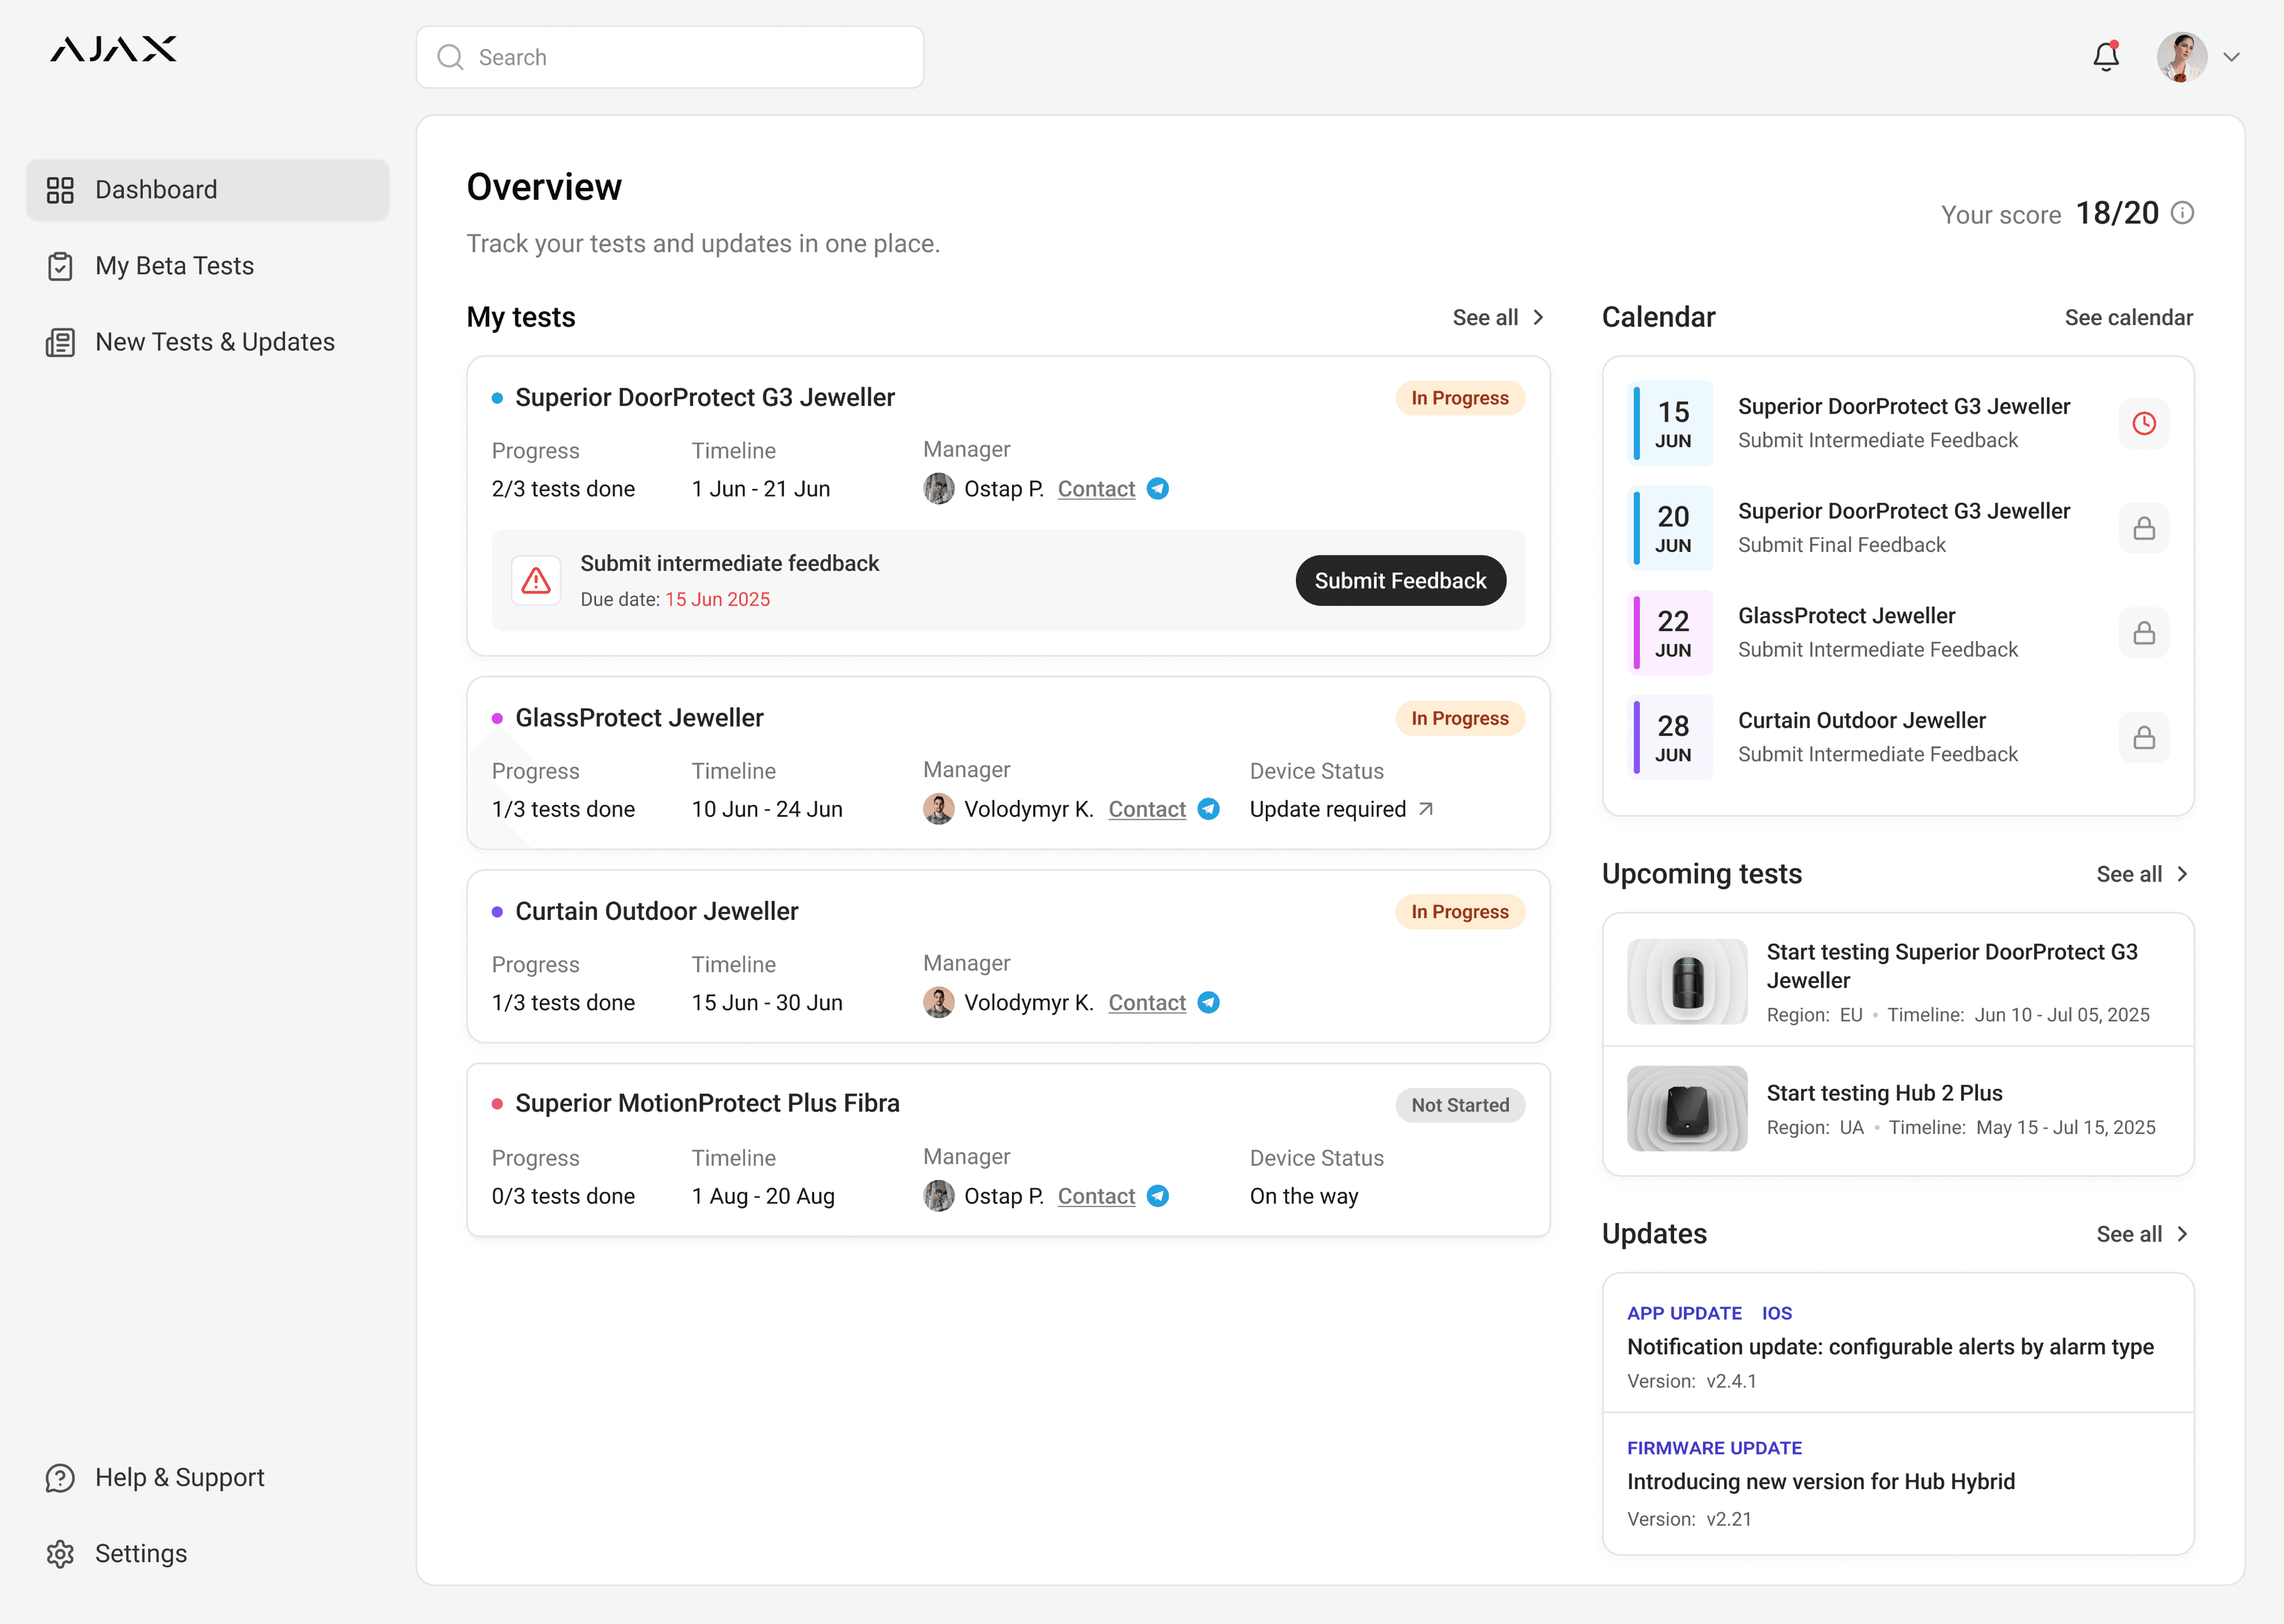The height and width of the screenshot is (1624, 2284).
Task: Click See all for Upcoming tests
Action: point(2129,875)
